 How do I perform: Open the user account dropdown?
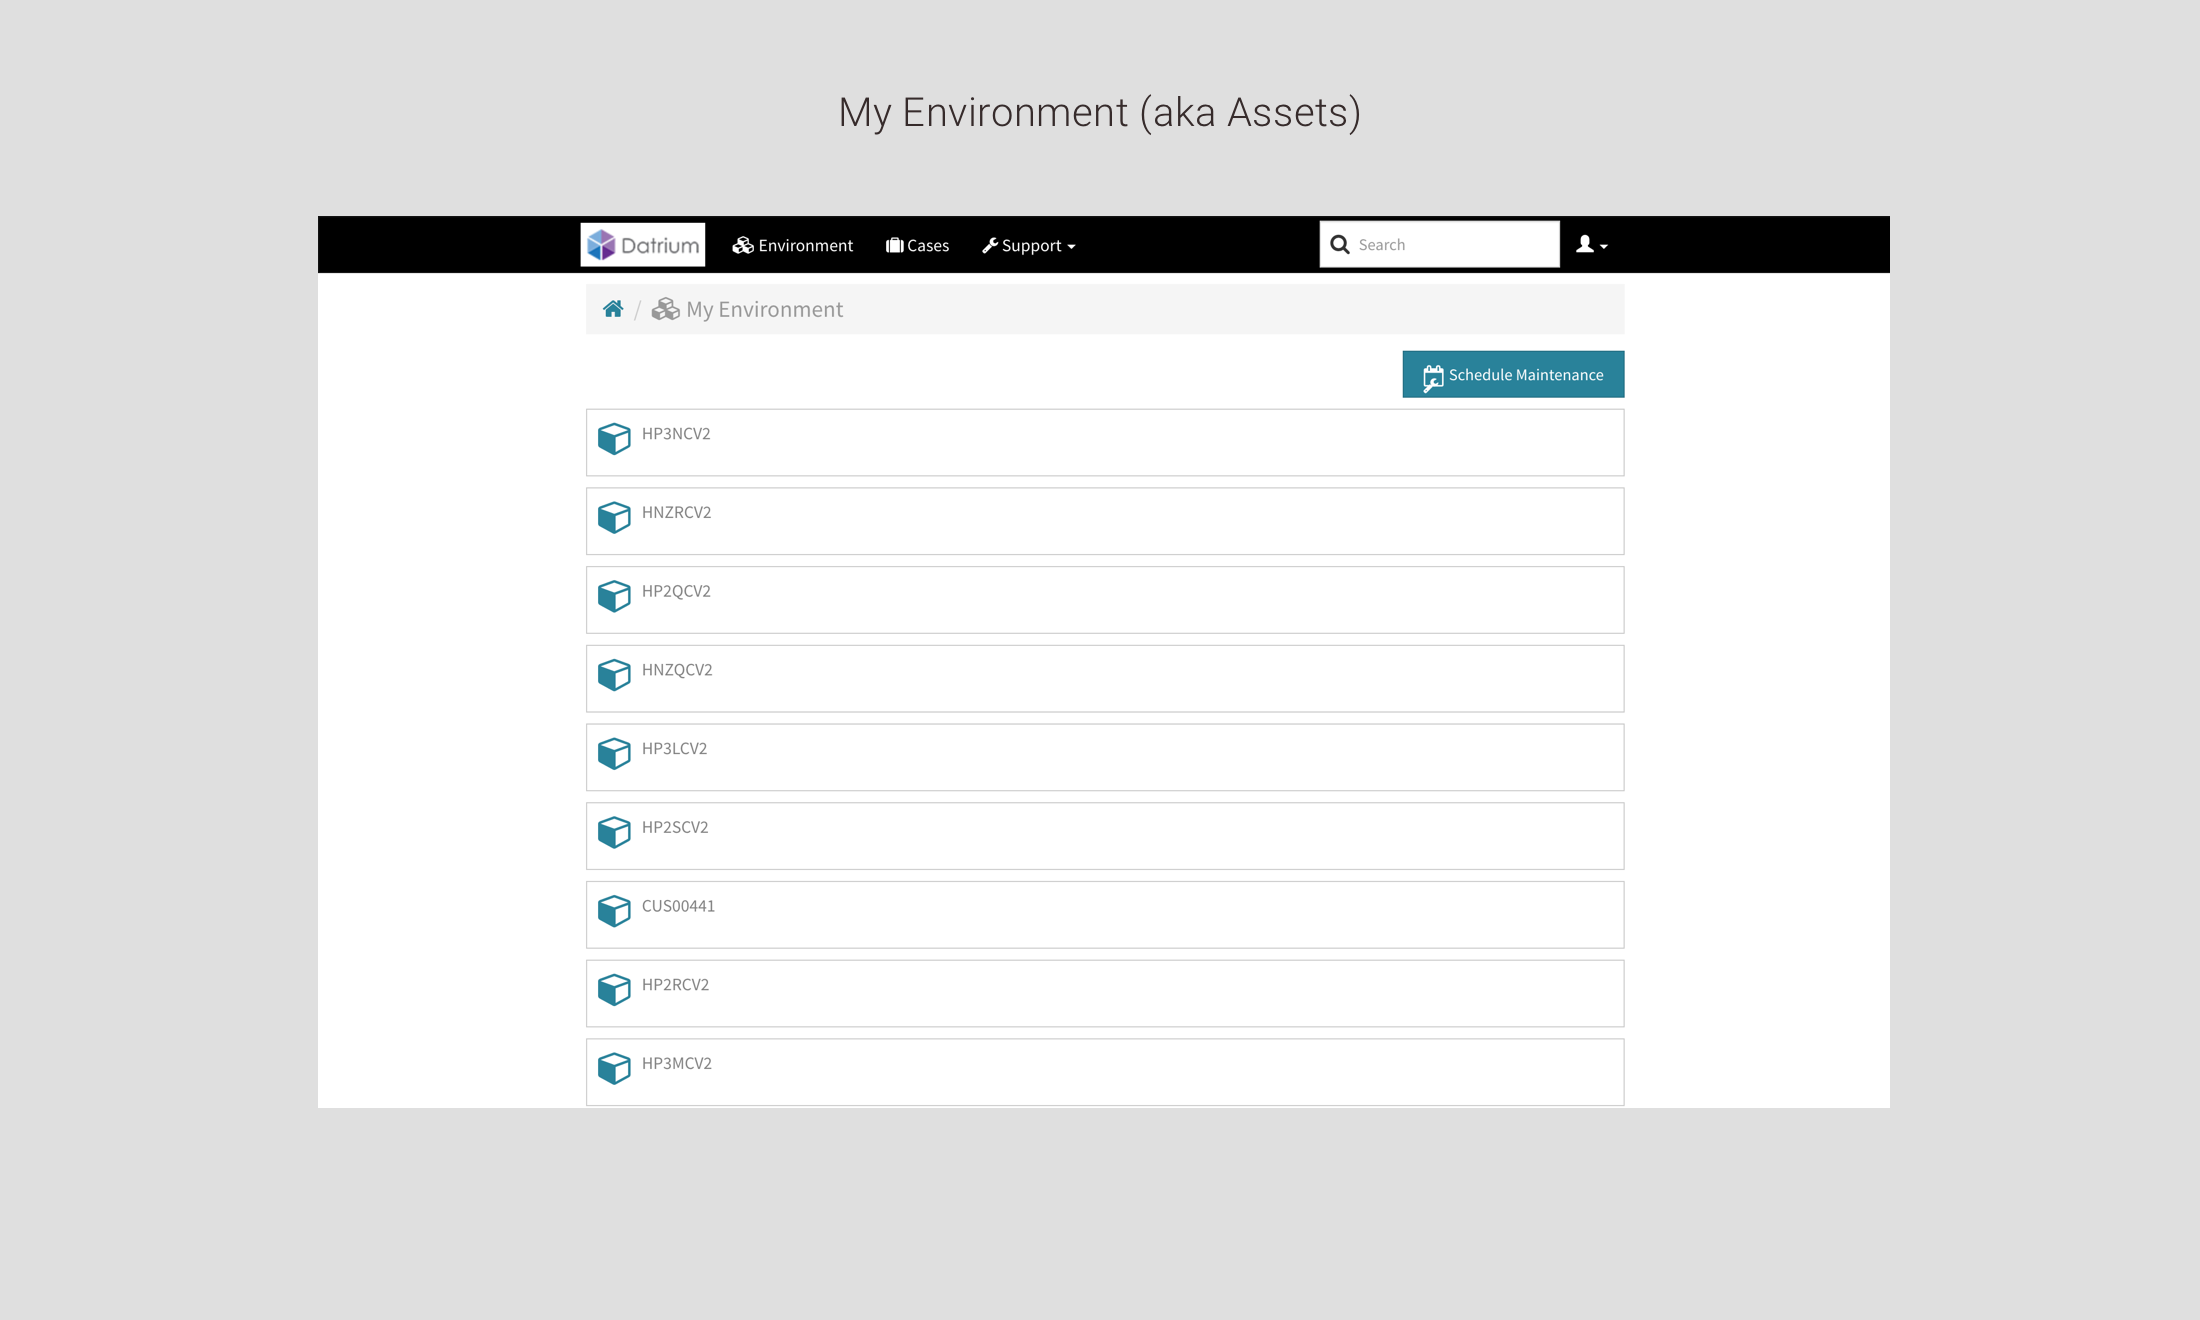1591,244
